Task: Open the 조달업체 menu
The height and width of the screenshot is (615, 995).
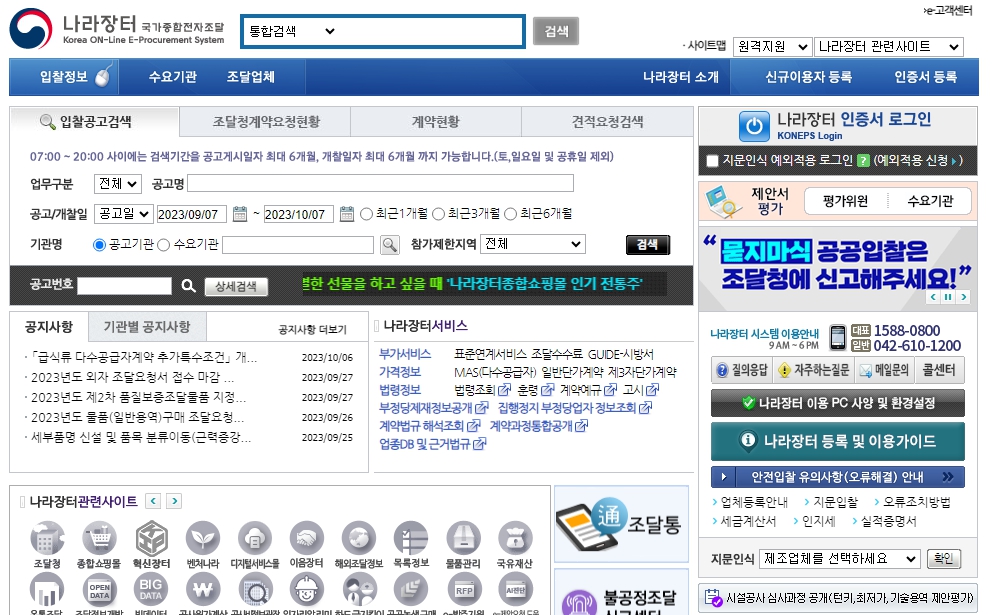Action: 251,77
